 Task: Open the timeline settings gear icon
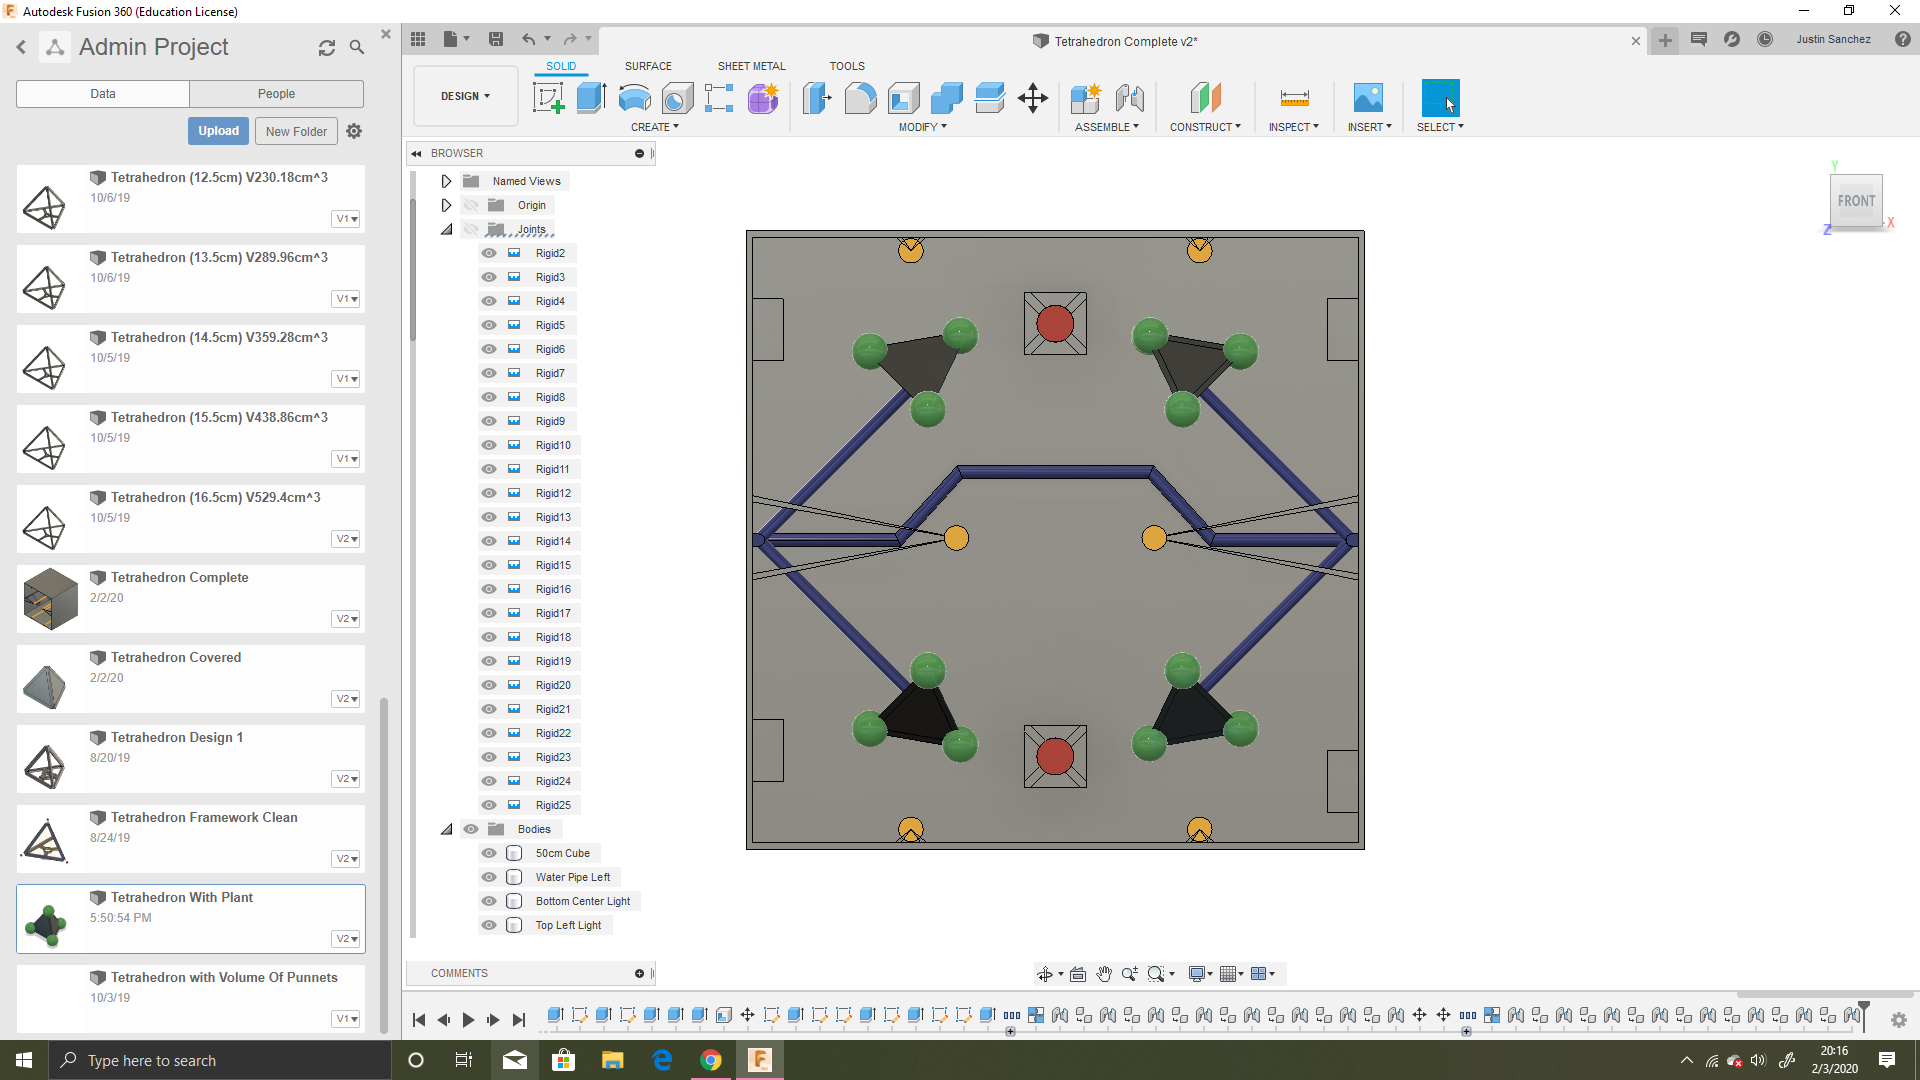pos(1898,1020)
